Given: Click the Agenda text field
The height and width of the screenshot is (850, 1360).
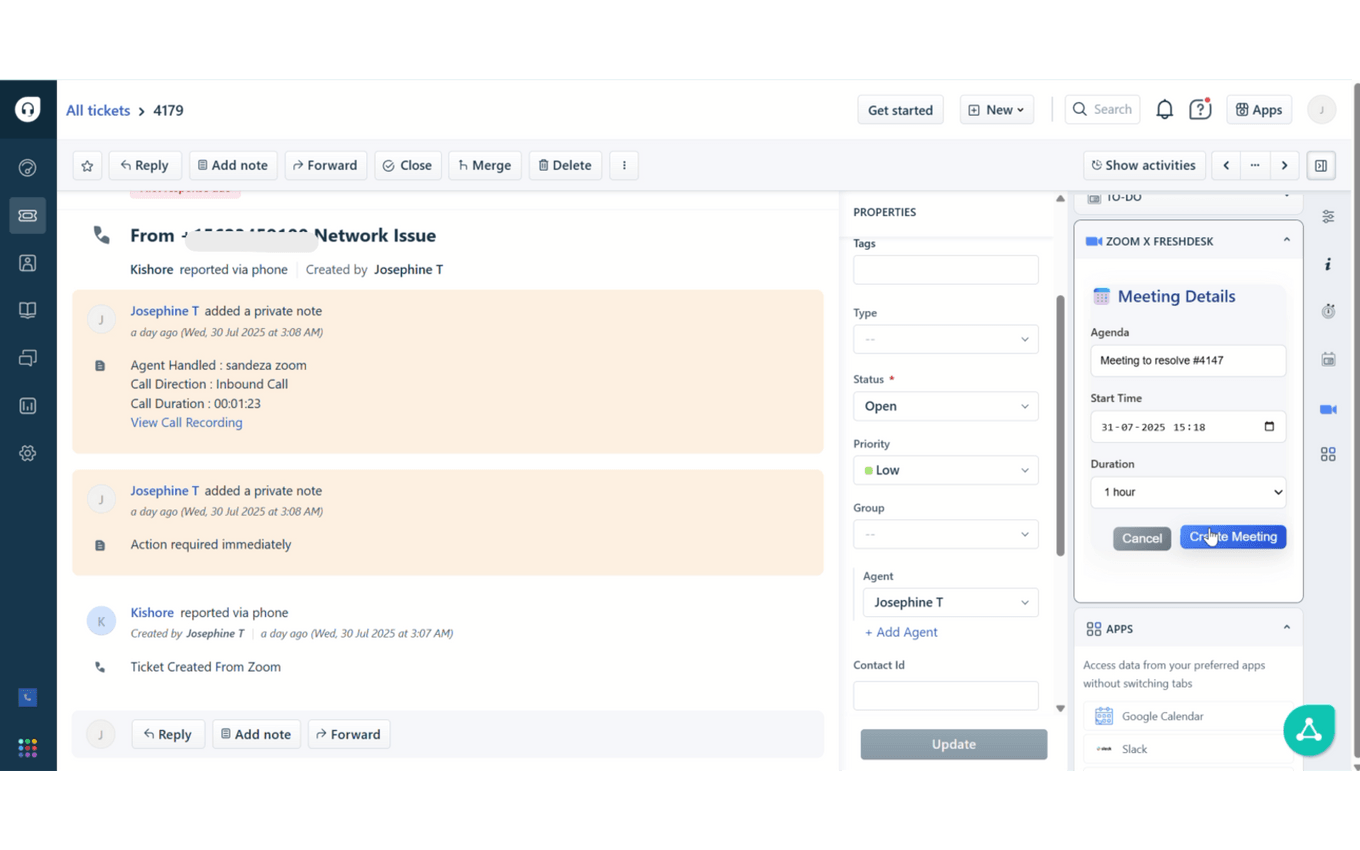Looking at the screenshot, I should coord(1188,360).
